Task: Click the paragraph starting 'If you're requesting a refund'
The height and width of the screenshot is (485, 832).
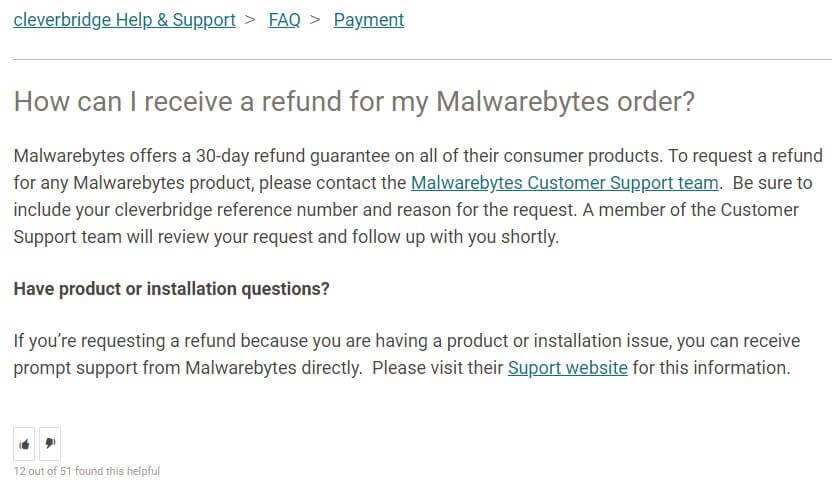Action: pyautogui.click(x=406, y=354)
